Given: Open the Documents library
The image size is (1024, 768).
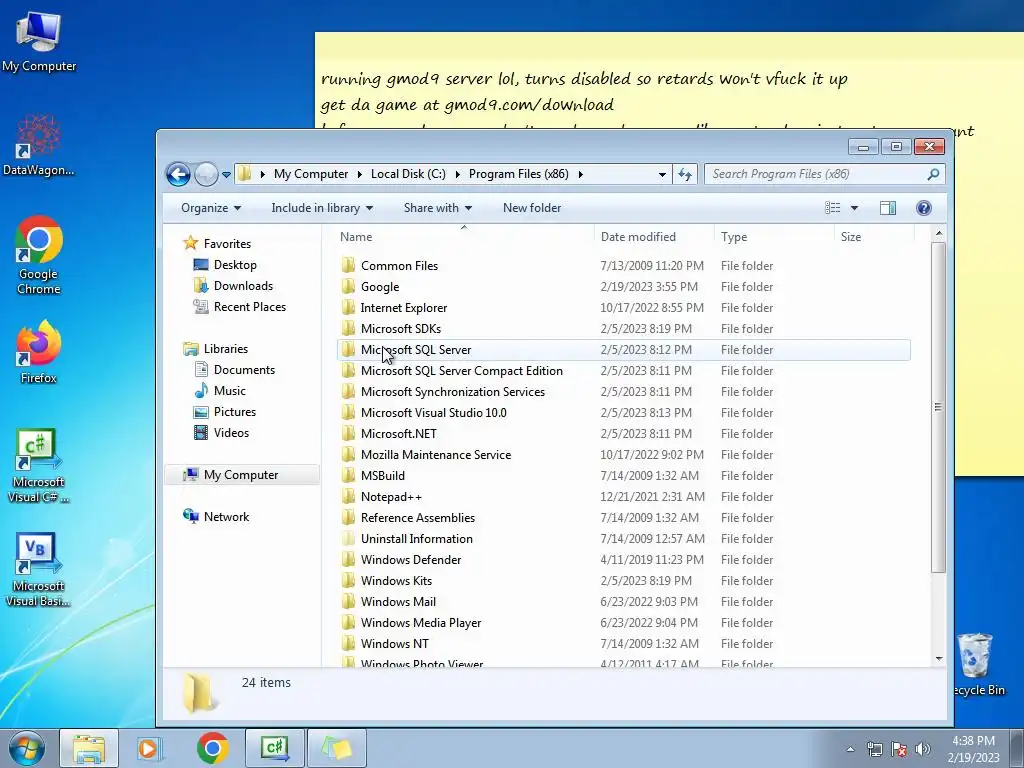Looking at the screenshot, I should tap(234, 370).
